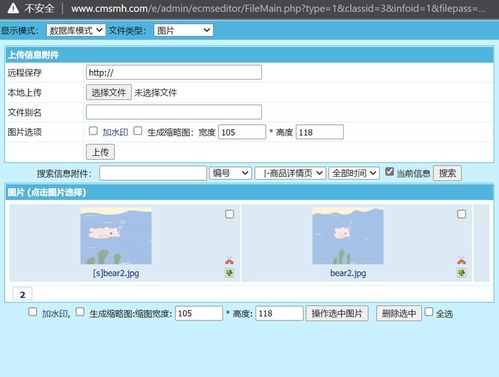Click the bottom 缩图宽度 field showing 105
The image size is (499, 377).
coord(199,313)
